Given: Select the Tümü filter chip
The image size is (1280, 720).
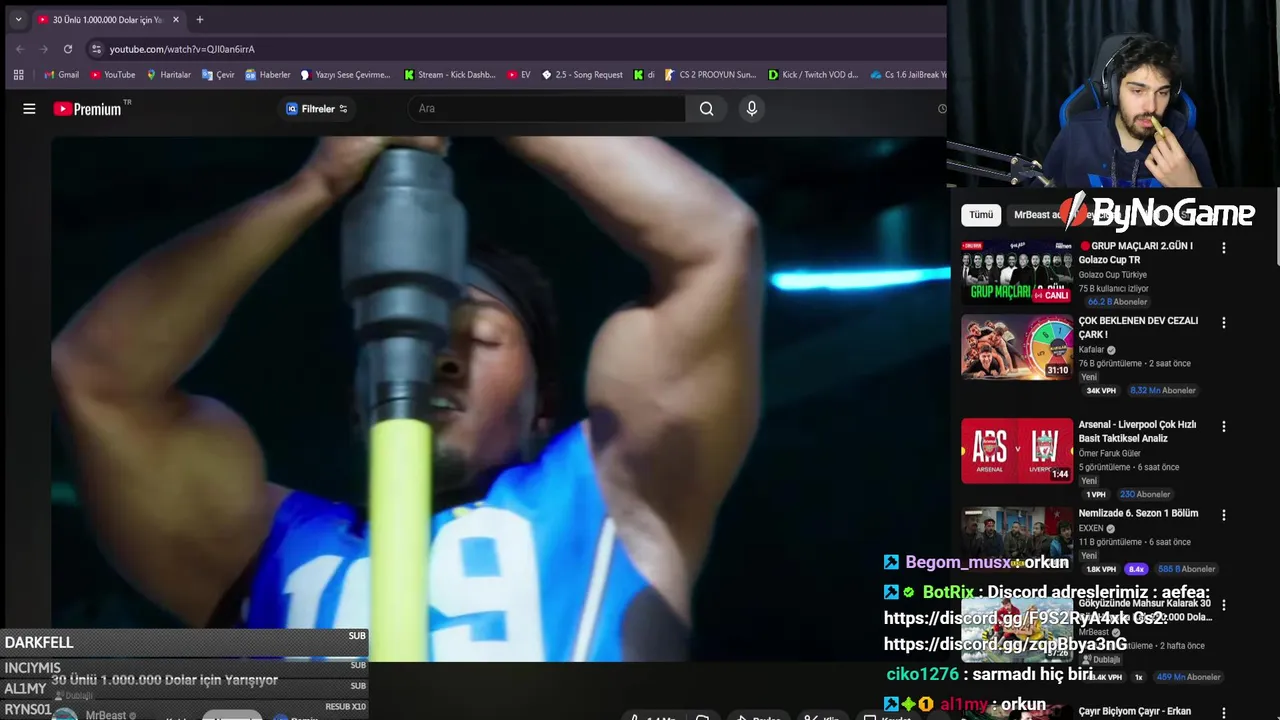Looking at the screenshot, I should point(981,215).
